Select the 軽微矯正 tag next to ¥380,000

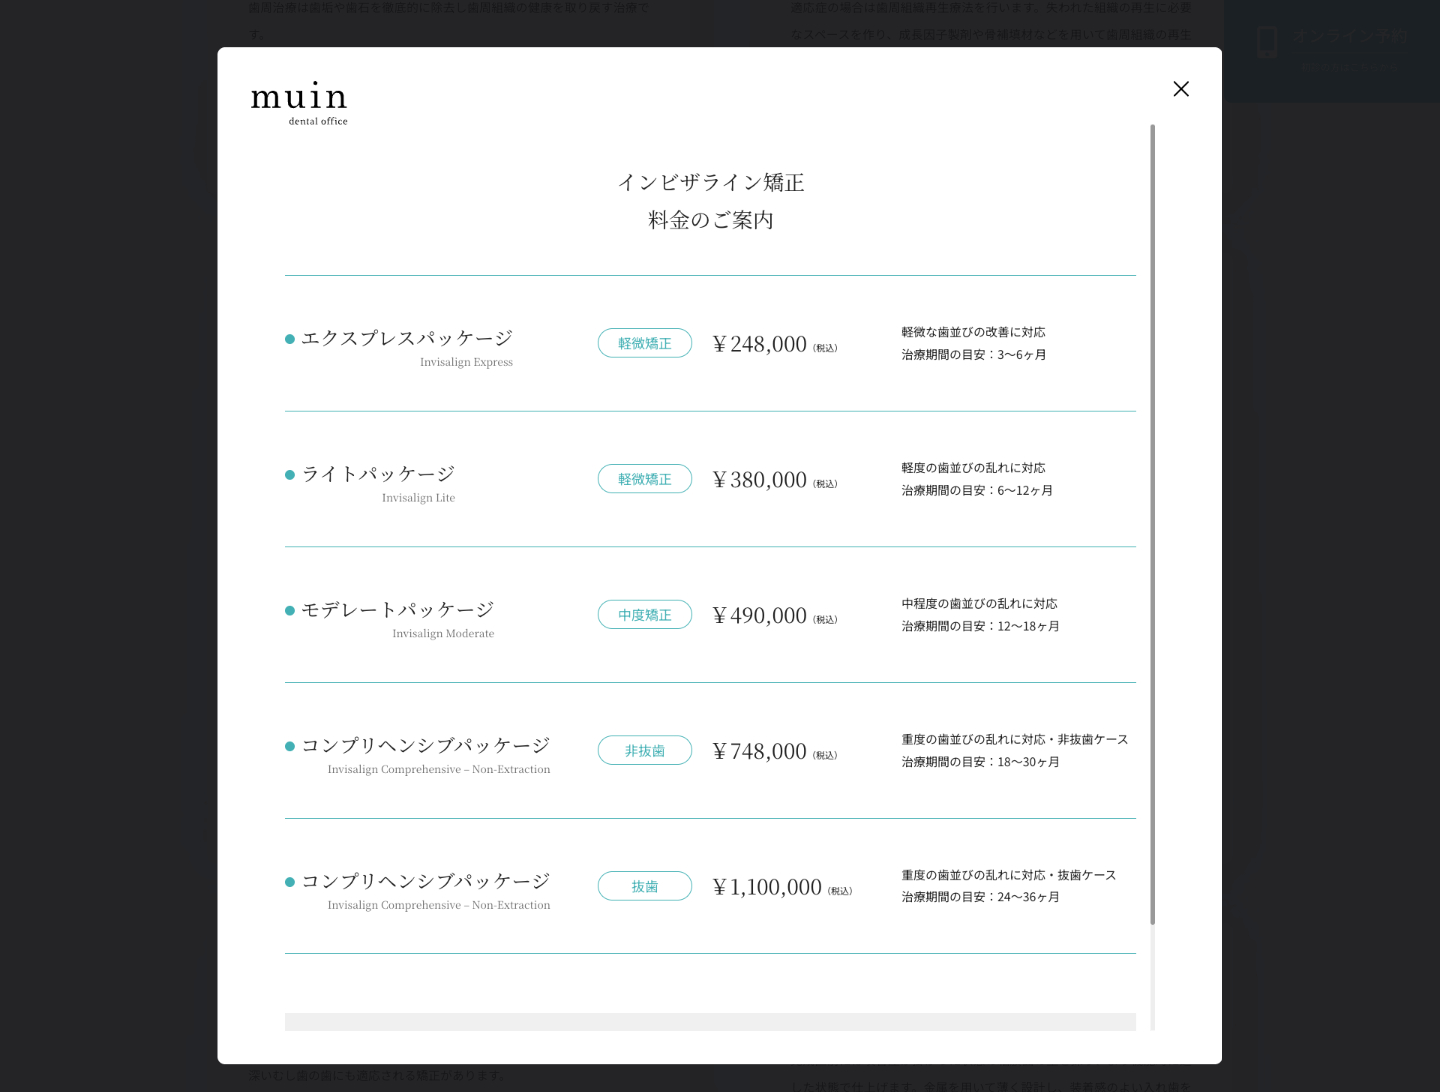point(645,479)
